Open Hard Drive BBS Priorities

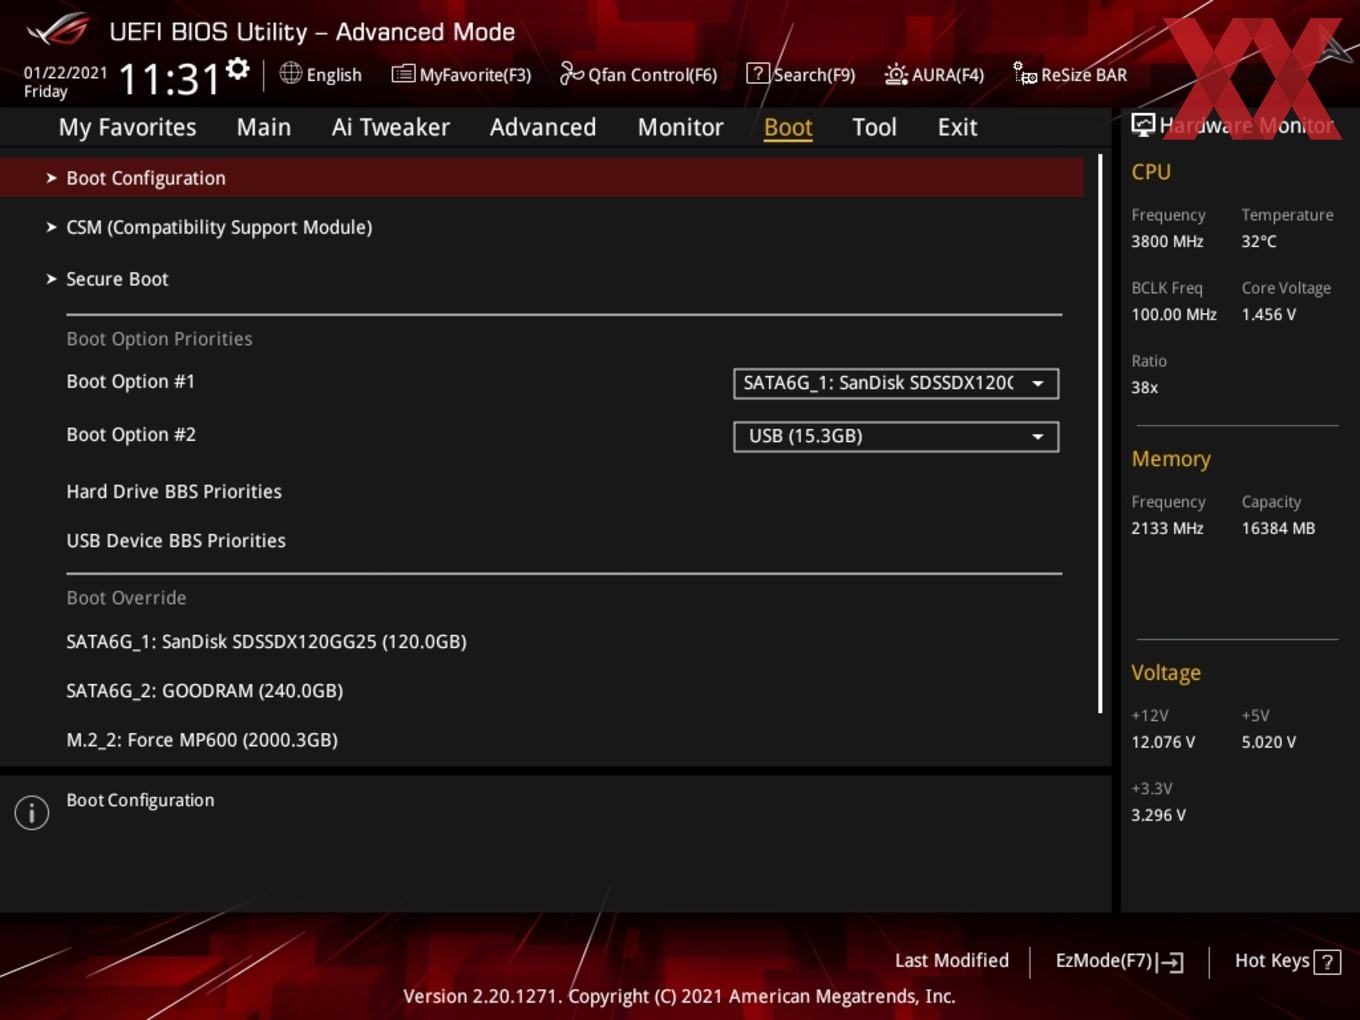tap(174, 491)
